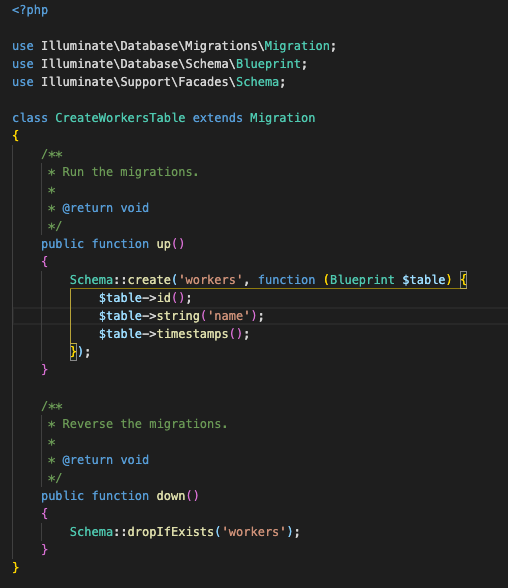Click the Blueprint class in use statement

(268, 64)
